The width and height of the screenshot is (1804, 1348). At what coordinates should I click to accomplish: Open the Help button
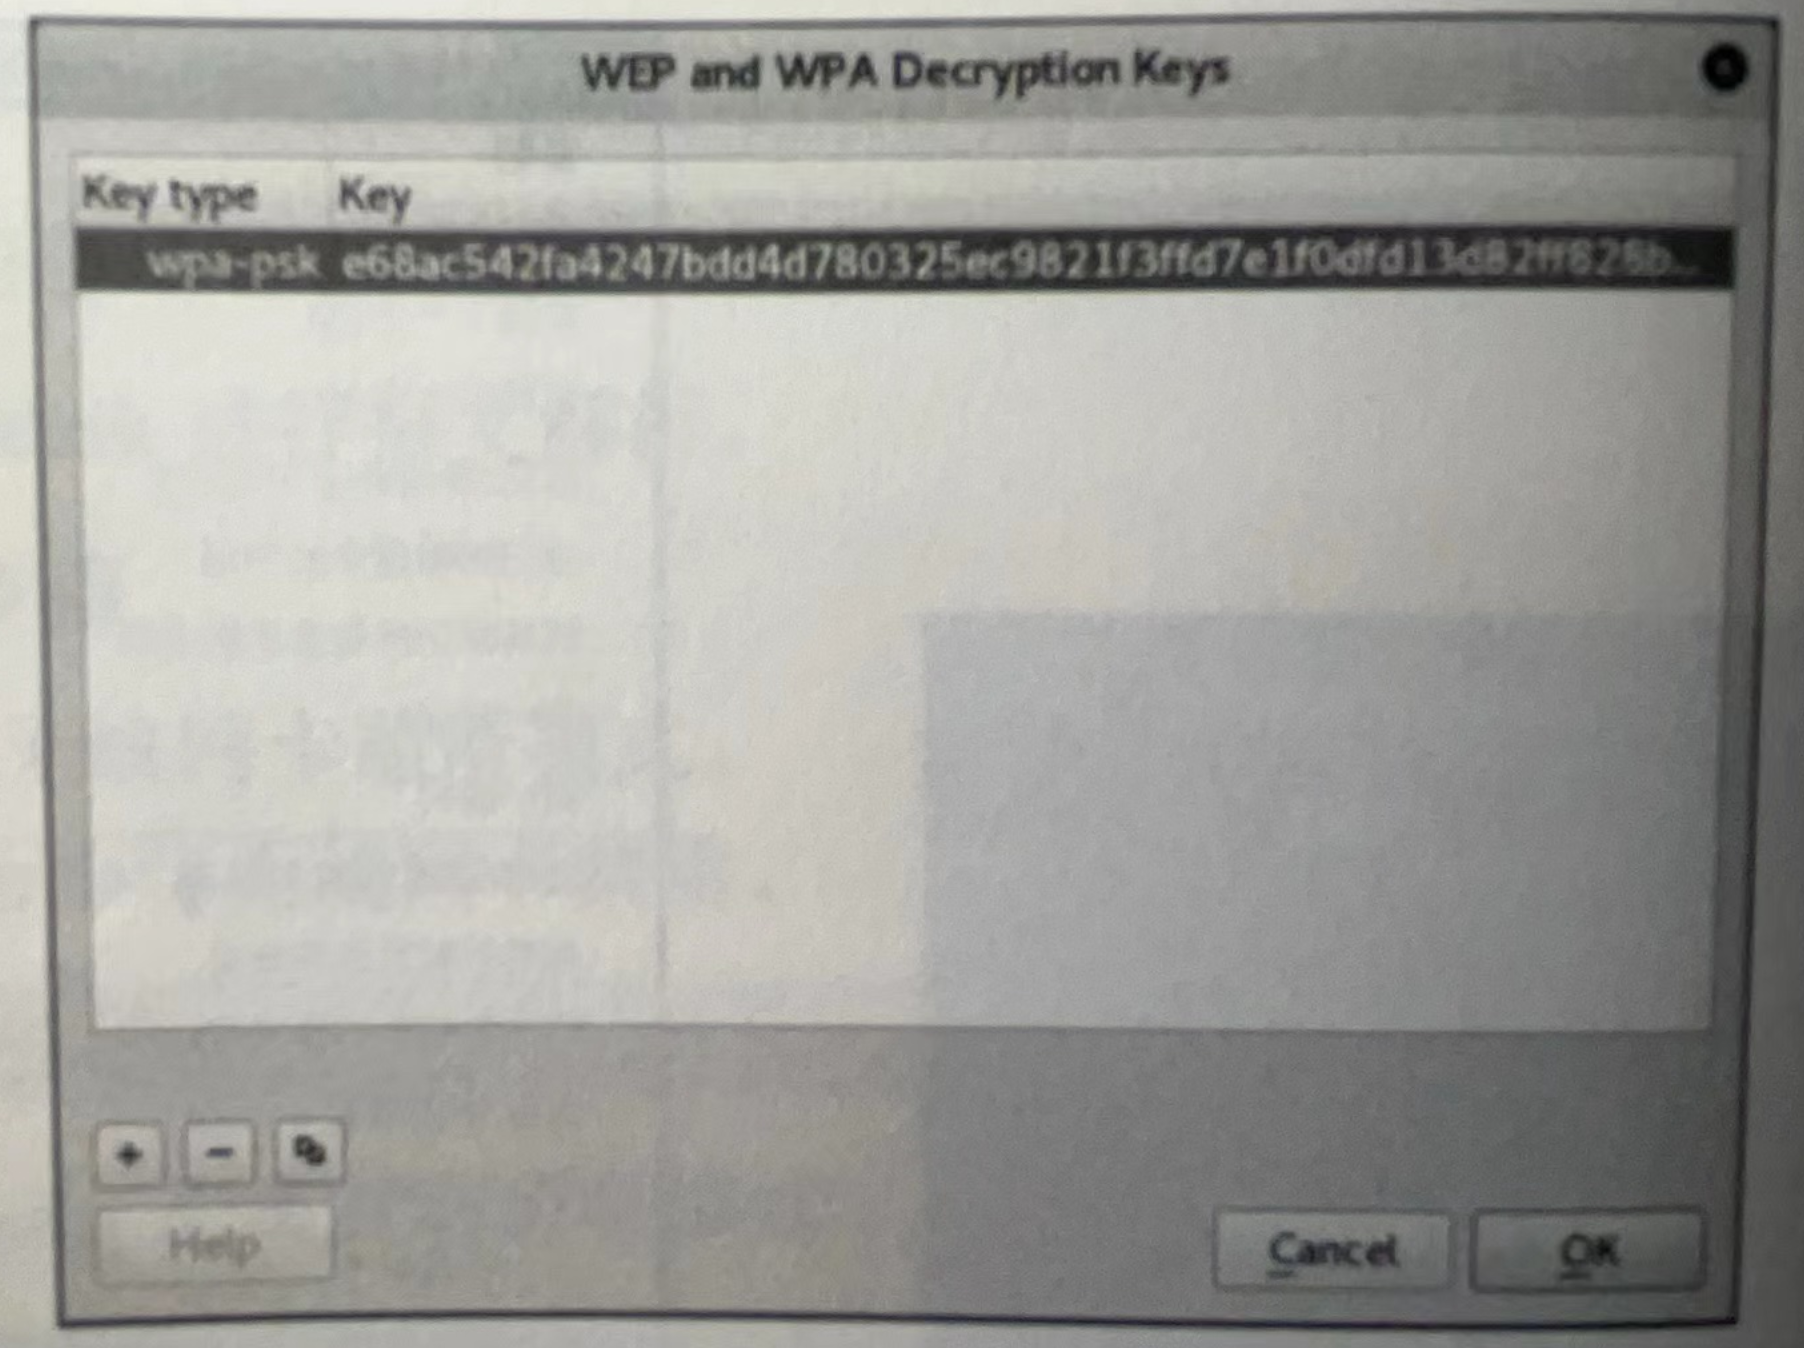click(x=214, y=1245)
